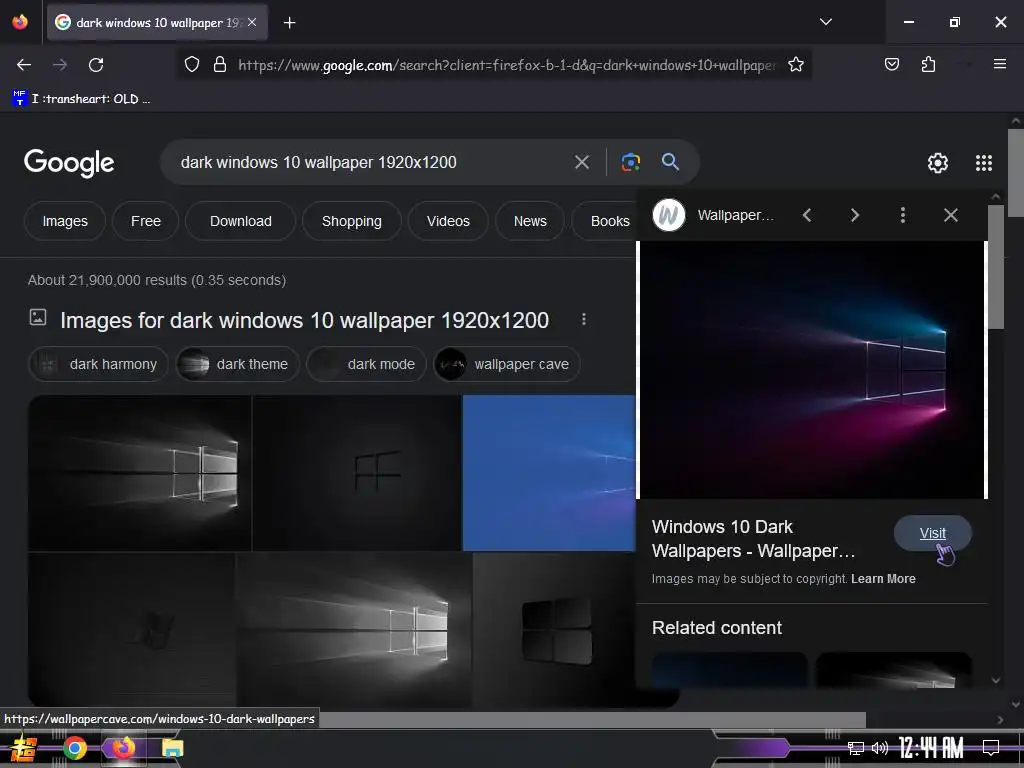Launch Chrome from the taskbar

pos(75,748)
